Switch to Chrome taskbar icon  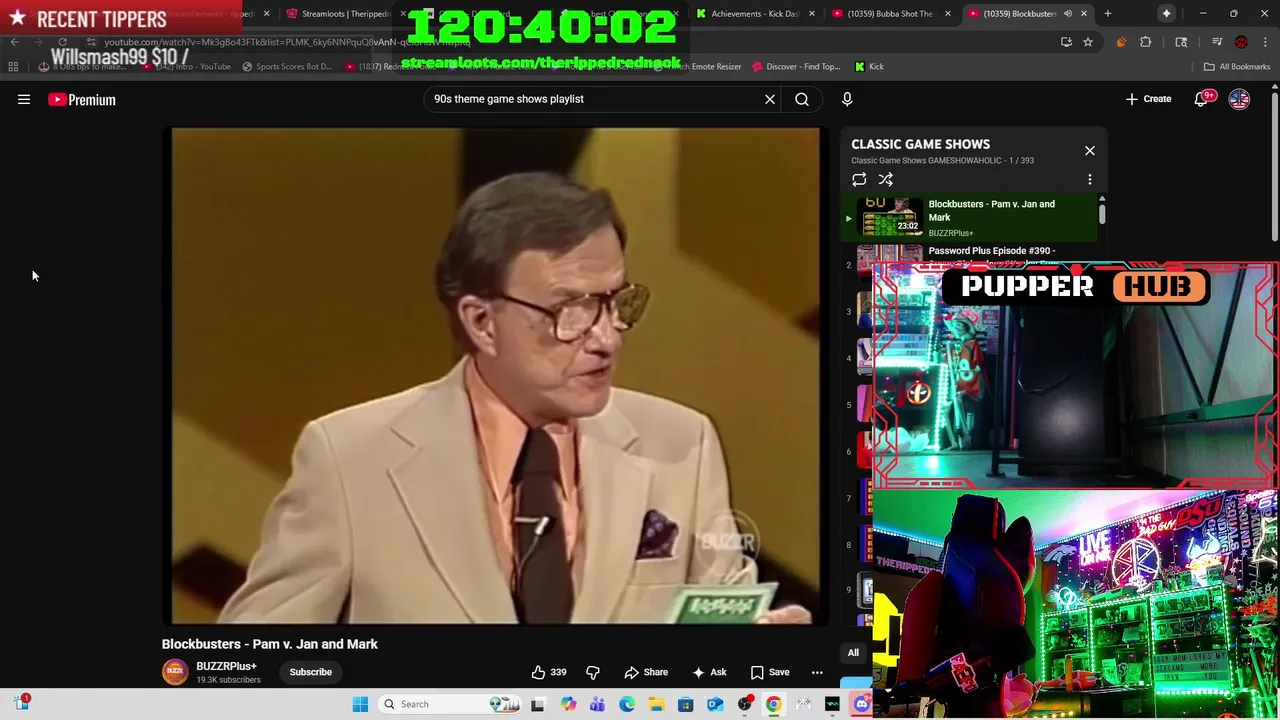(x=774, y=704)
